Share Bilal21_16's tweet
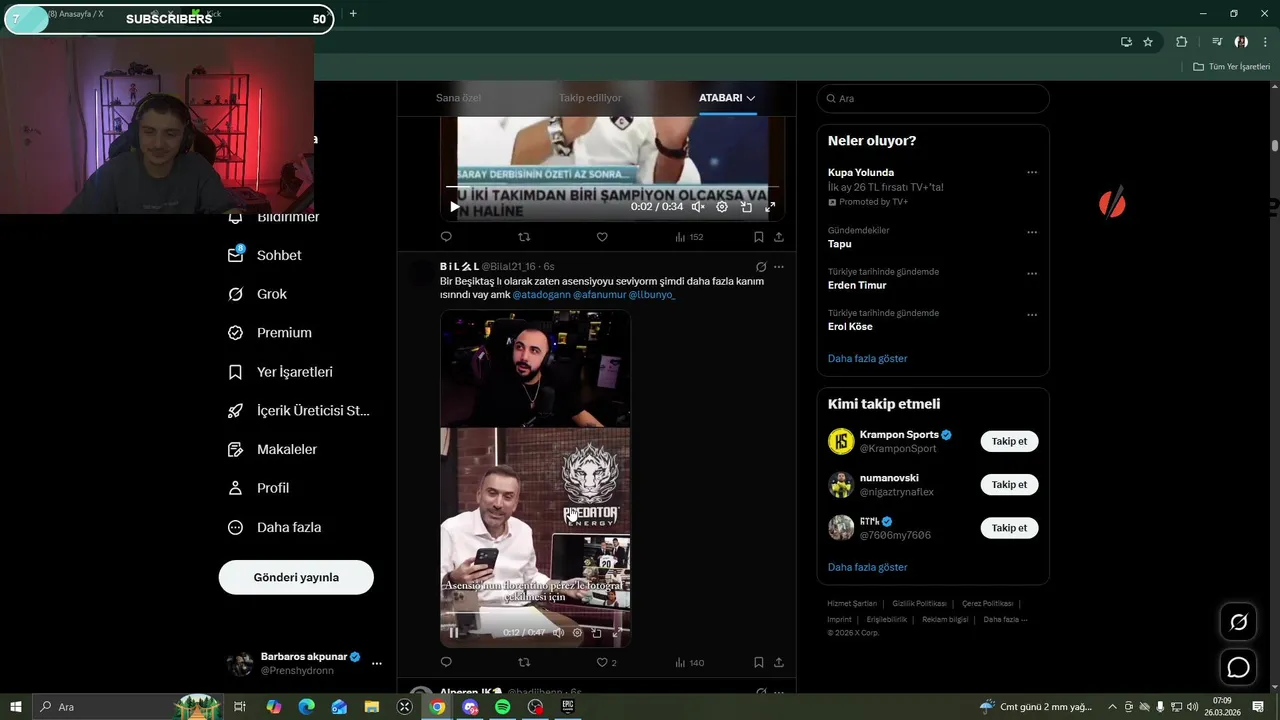The width and height of the screenshot is (1280, 720). pyautogui.click(x=779, y=662)
